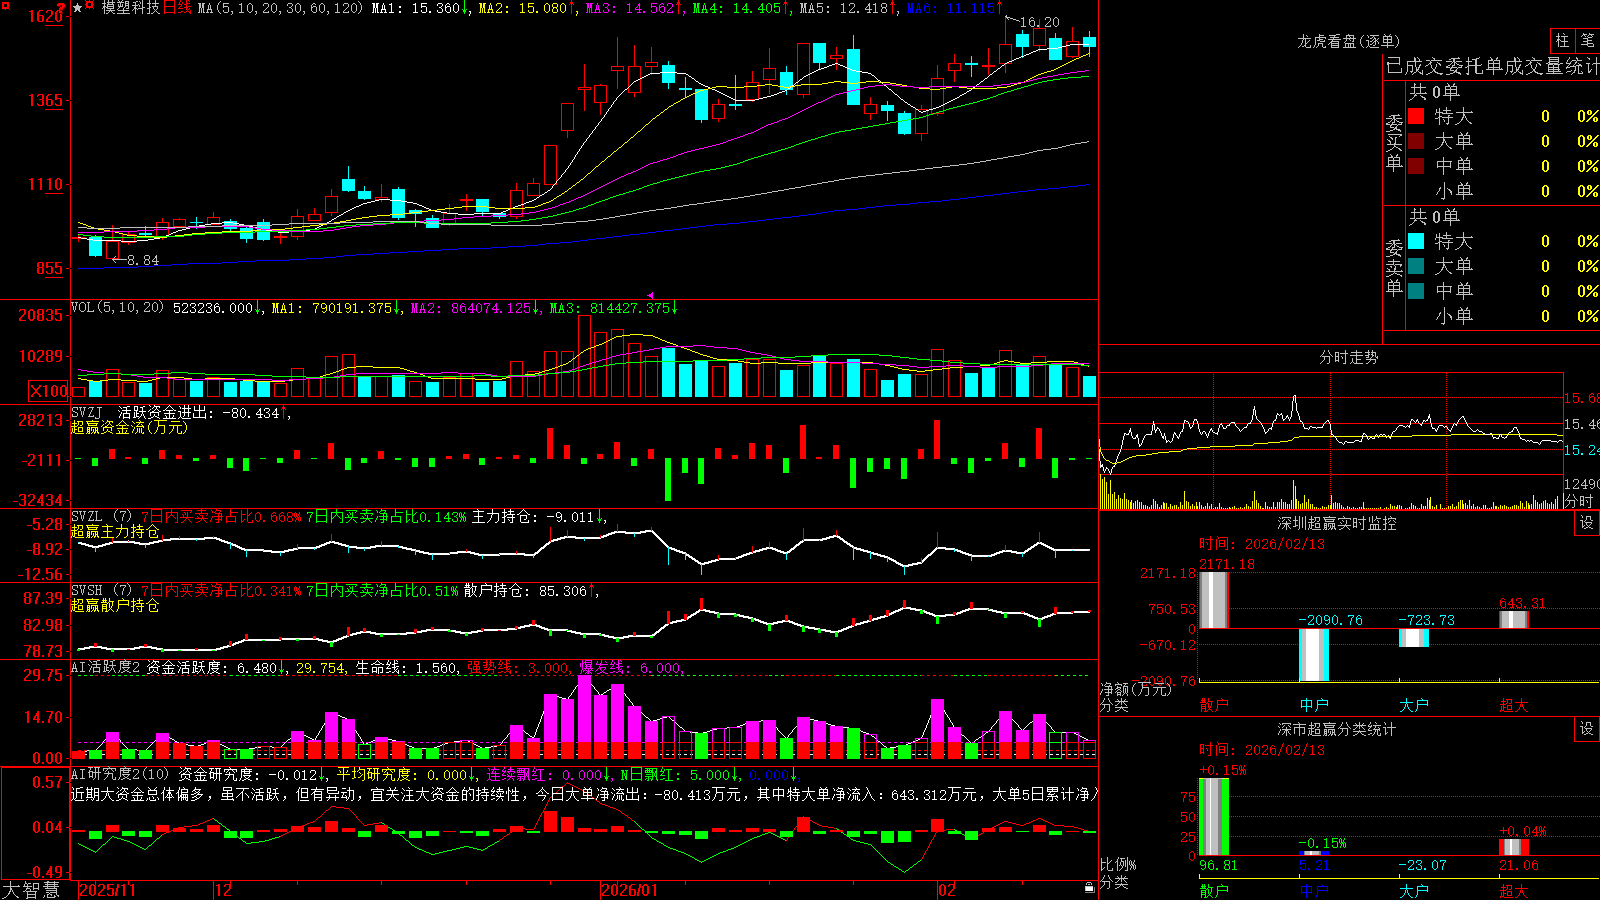Click the 分时 label beside the intraday chart
This screenshot has height=900, width=1600.
click(1579, 501)
